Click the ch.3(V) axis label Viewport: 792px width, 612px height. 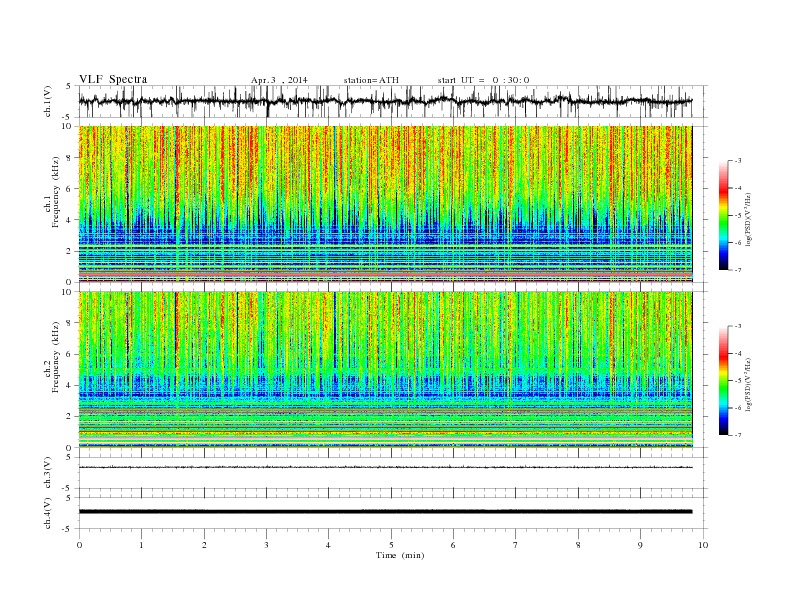[x=47, y=473]
